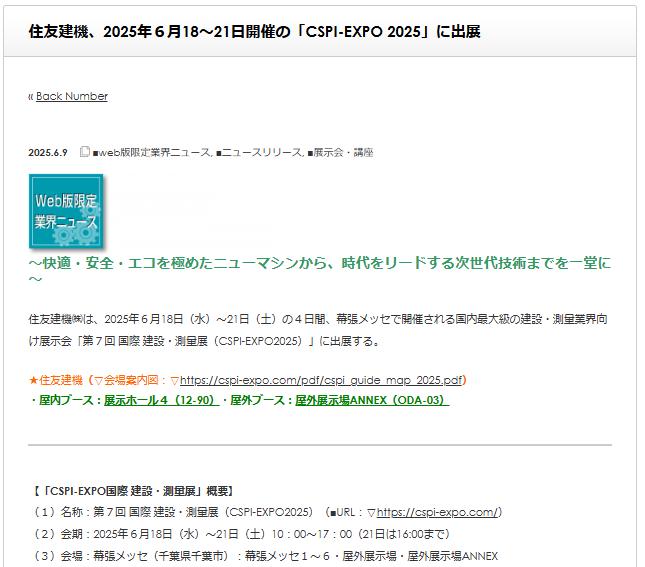Open the ■ニュースリリース category link
Image resolution: width=645 pixels, height=567 pixels.
259,153
